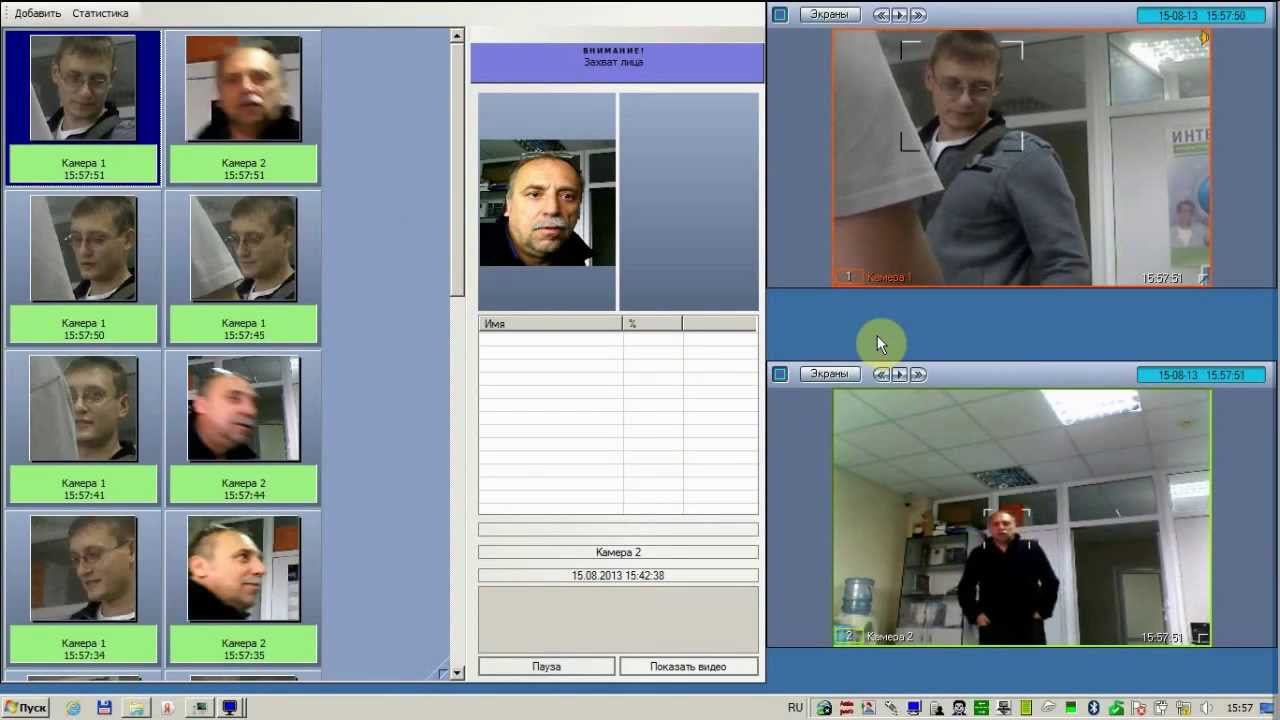
Task: Click the floppy disk save icon in taskbar
Action: pos(104,708)
